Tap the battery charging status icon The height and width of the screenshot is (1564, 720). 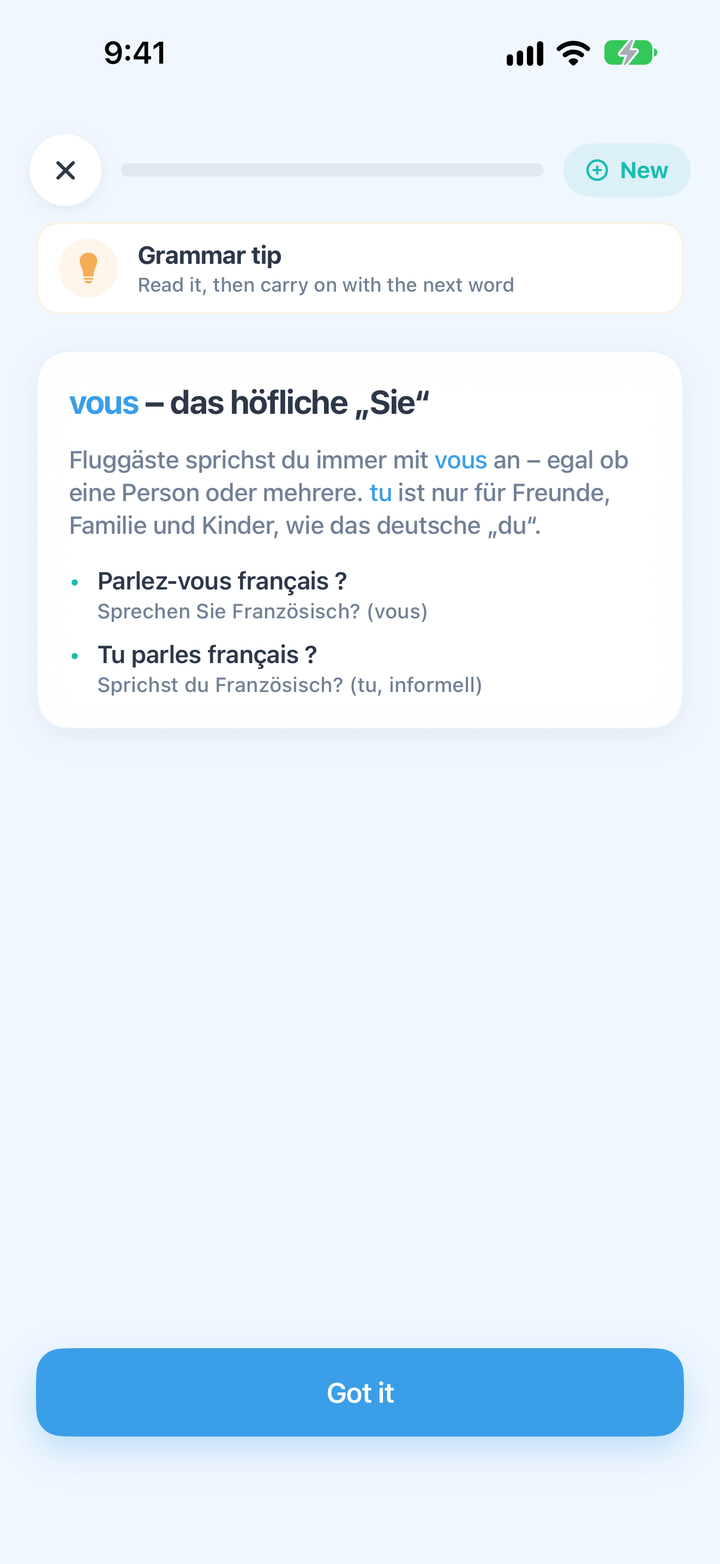pyautogui.click(x=630, y=53)
